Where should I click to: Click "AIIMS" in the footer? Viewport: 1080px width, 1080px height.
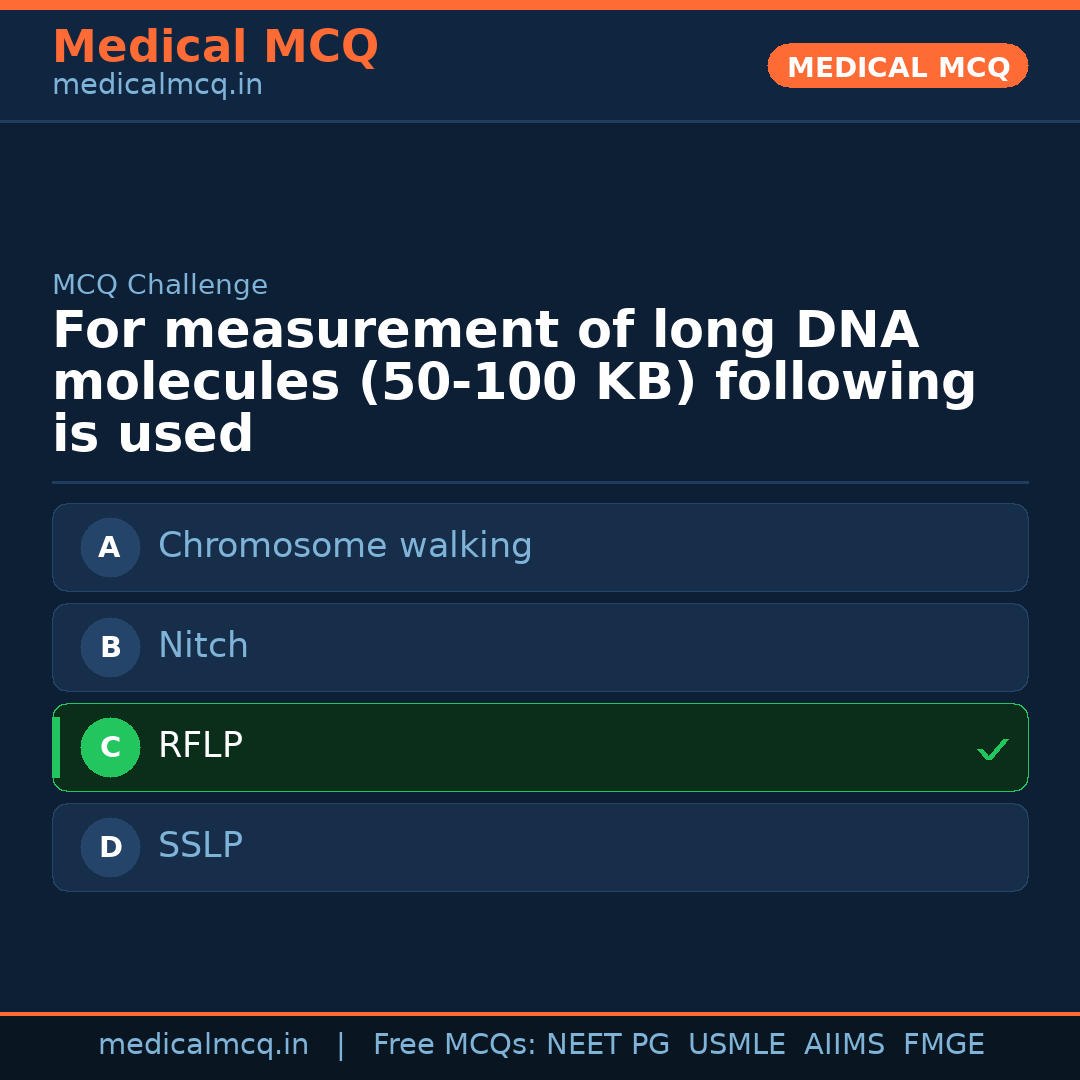point(844,1045)
